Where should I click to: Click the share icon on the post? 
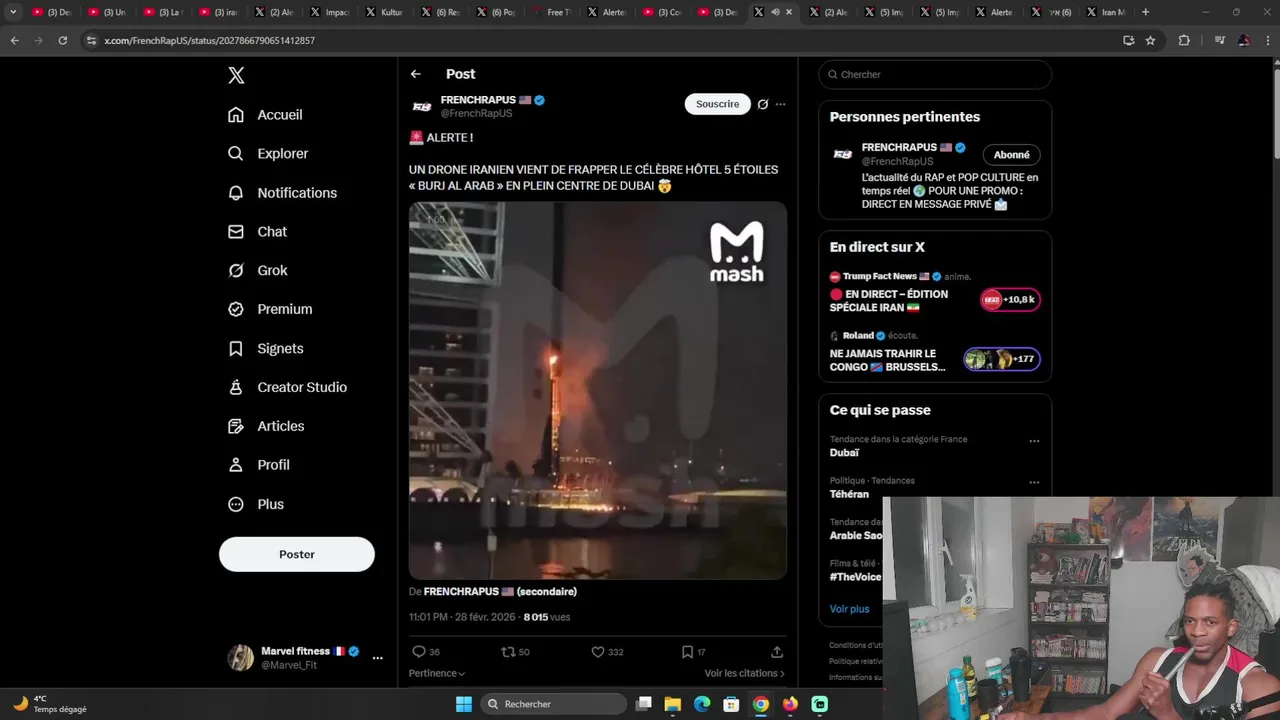[777, 652]
